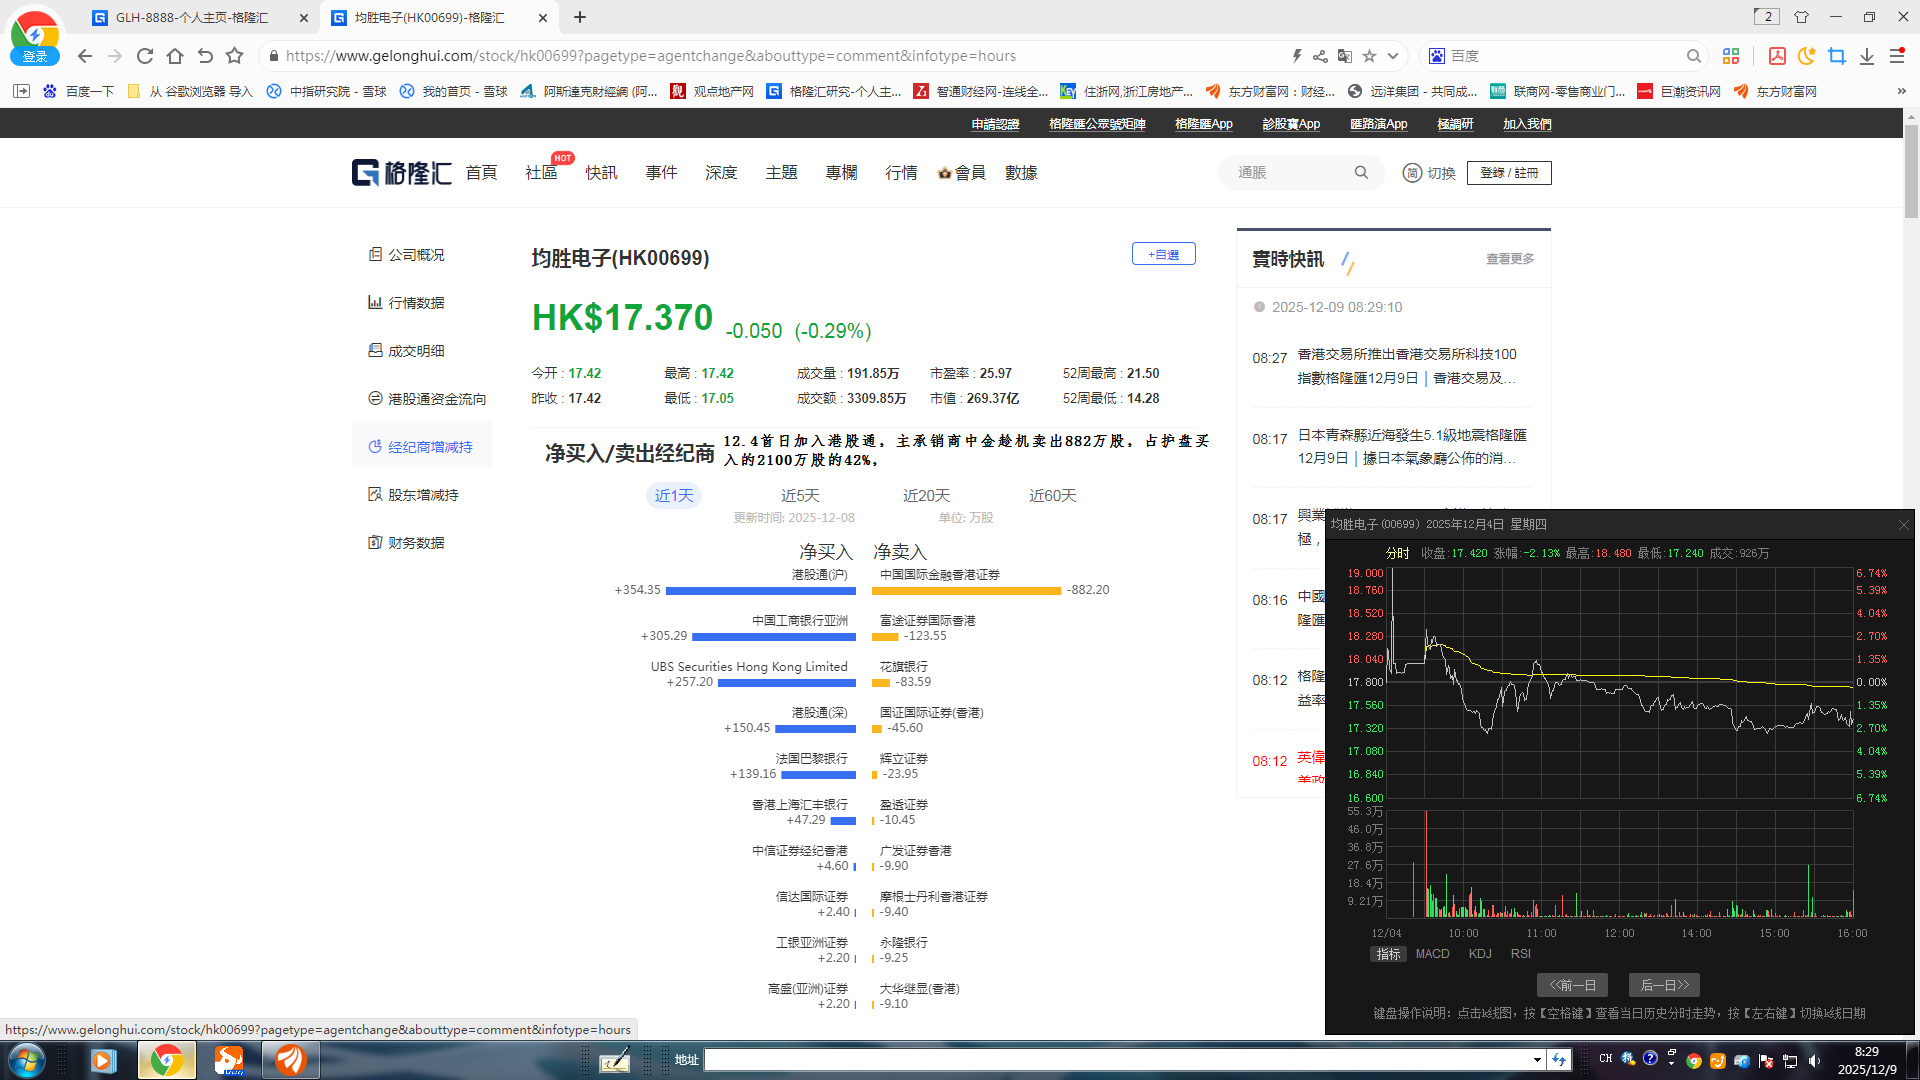Click the 通脹 site search field
1920x1080 pixels.
coord(1285,173)
